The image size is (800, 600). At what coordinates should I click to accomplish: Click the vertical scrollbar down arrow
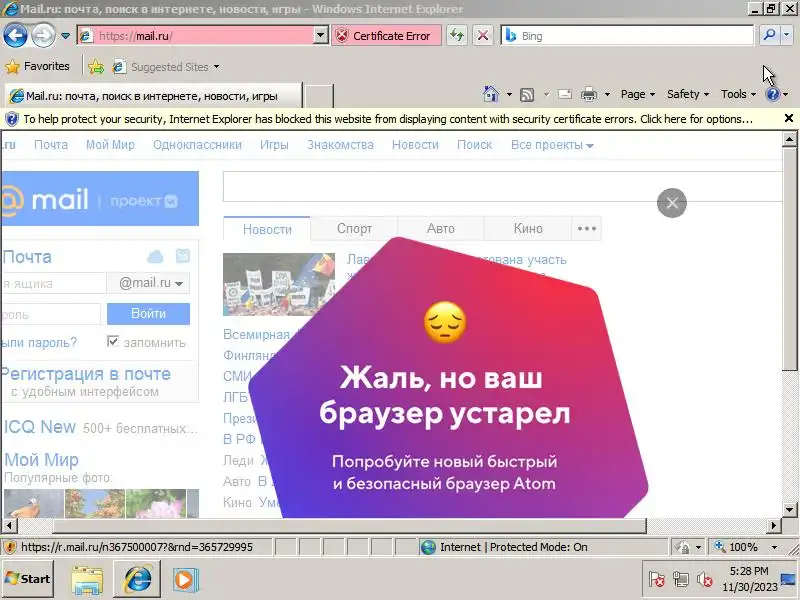pos(789,509)
